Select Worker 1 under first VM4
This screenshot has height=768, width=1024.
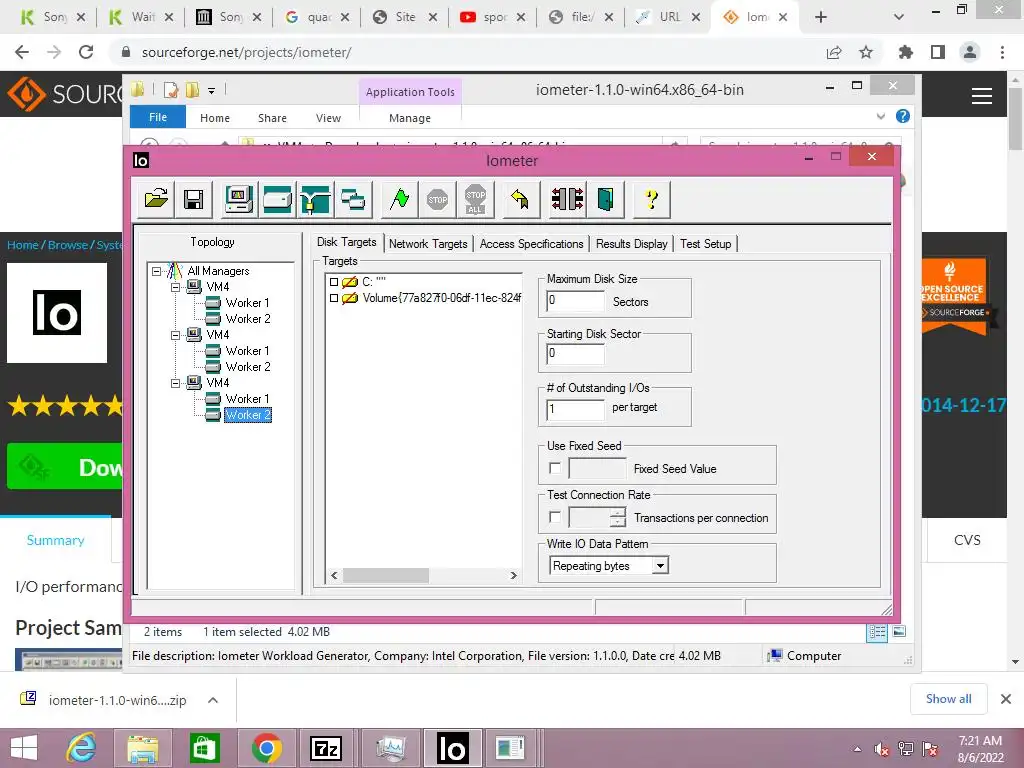click(248, 303)
